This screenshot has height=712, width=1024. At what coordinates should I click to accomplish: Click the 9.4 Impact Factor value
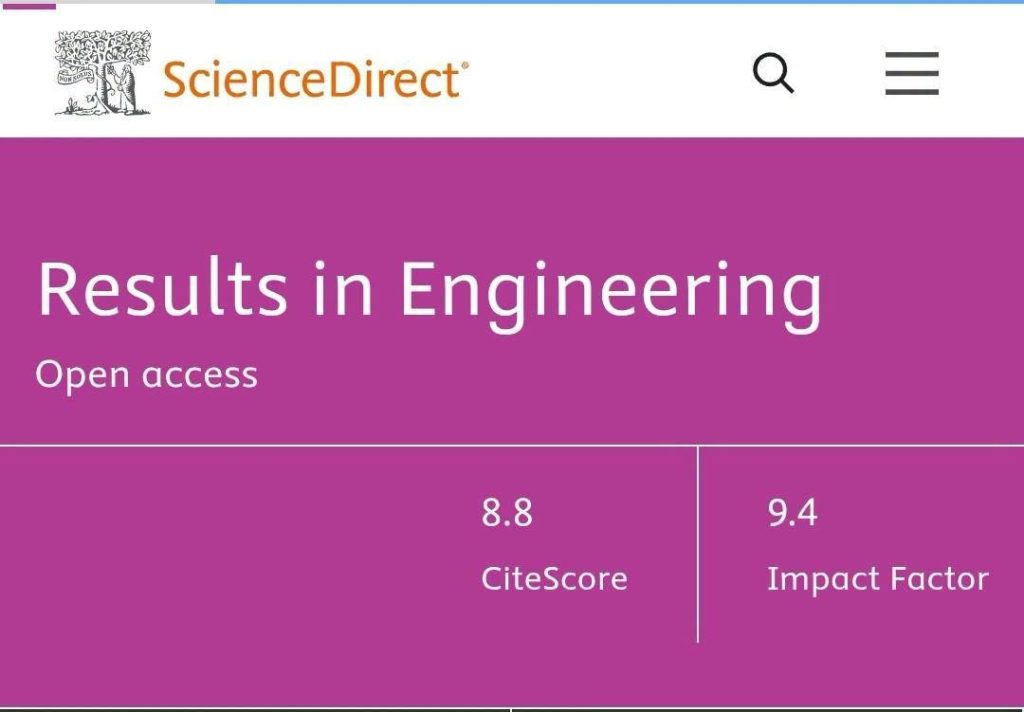point(792,512)
